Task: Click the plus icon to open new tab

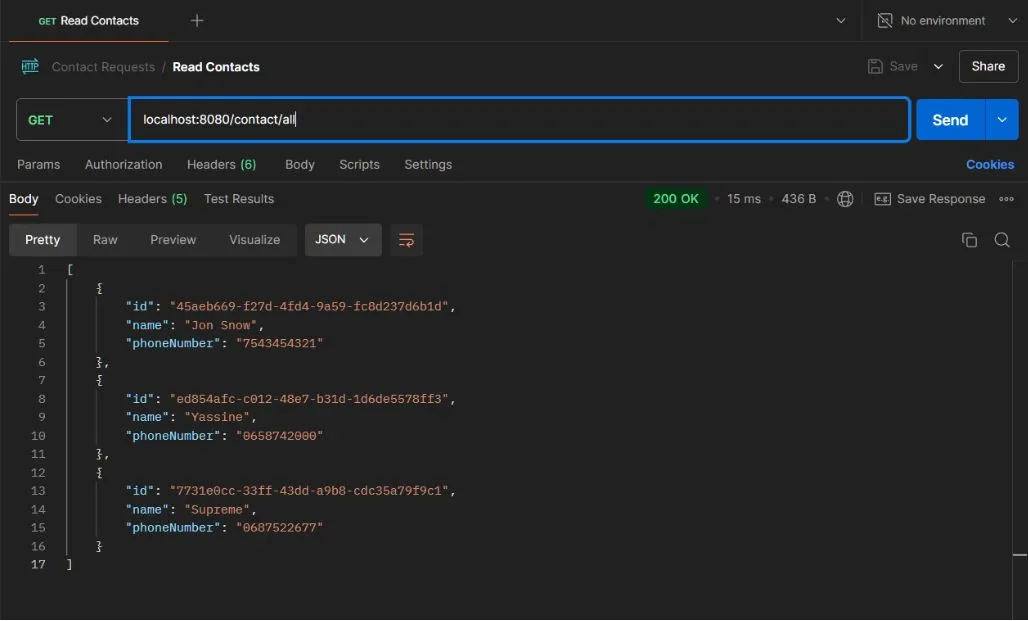Action: click(197, 21)
